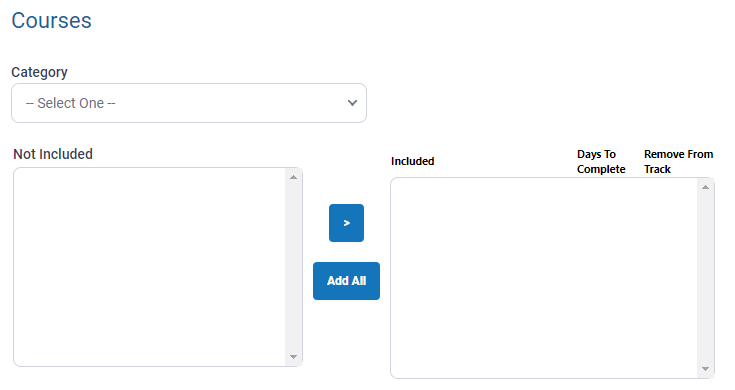The width and height of the screenshot is (735, 390).
Task: Click the chevron arrow in Category select
Action: (x=352, y=103)
